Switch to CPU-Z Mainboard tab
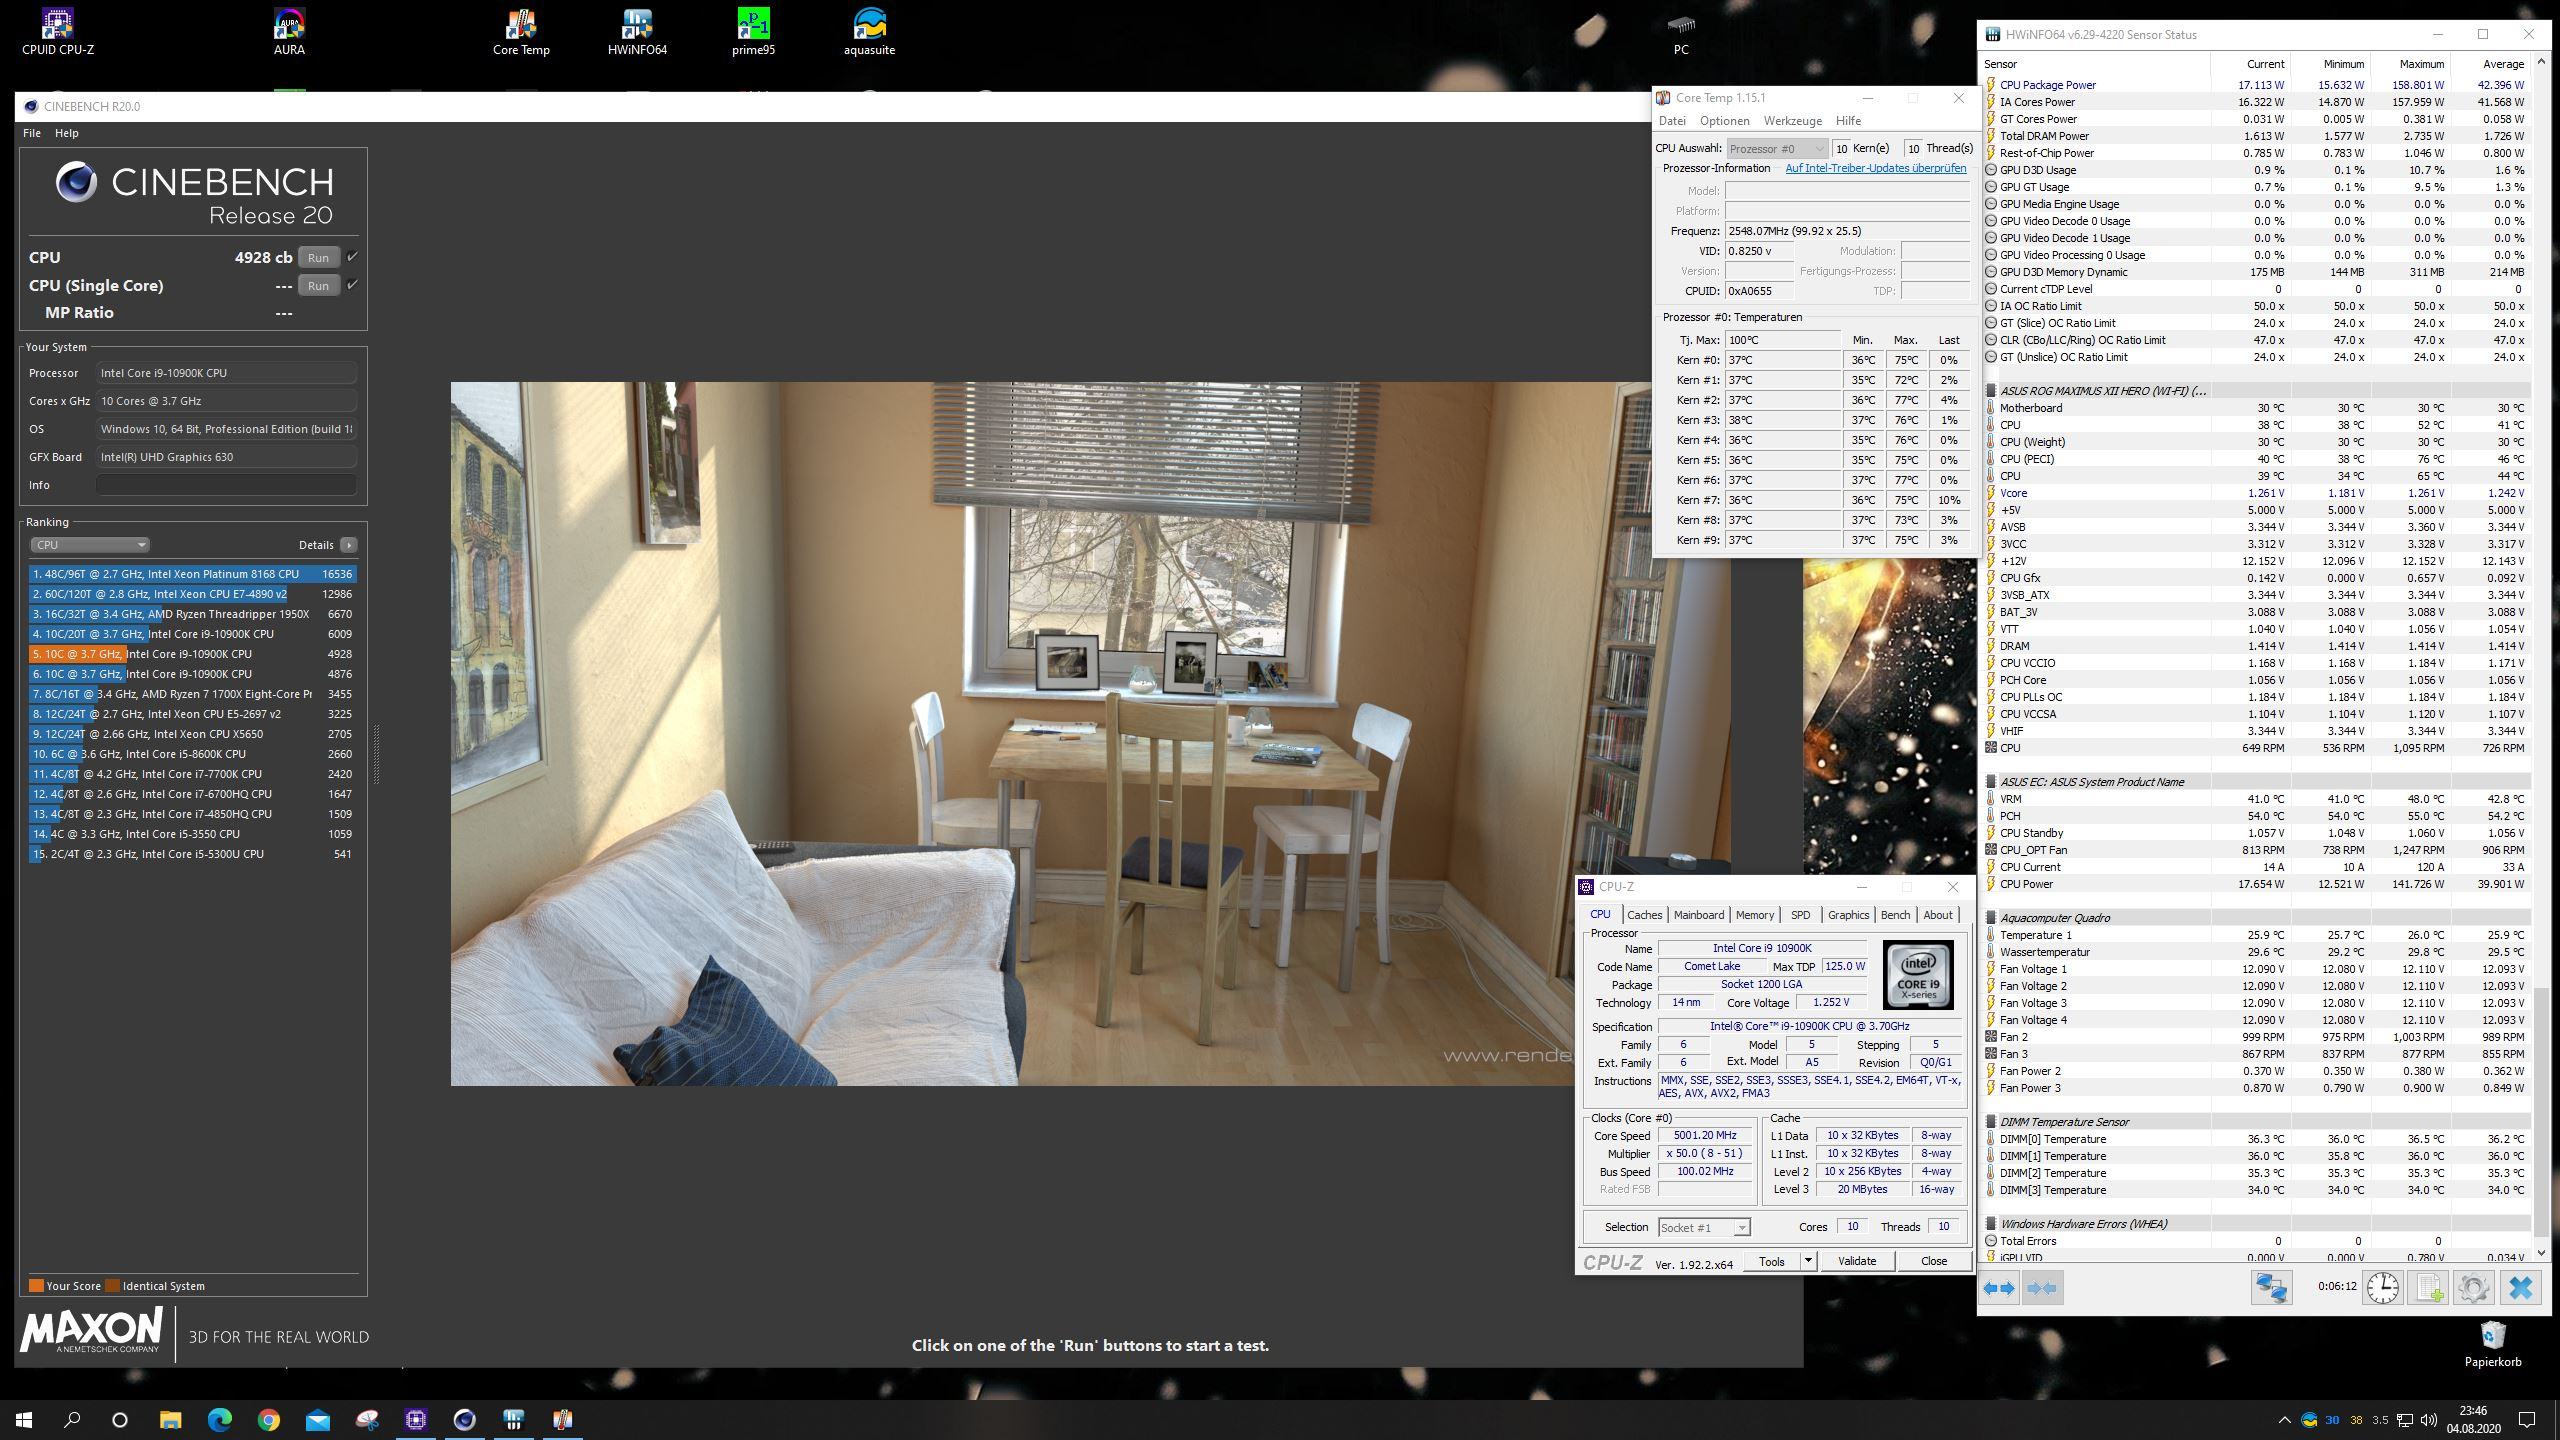Viewport: 2560px width, 1440px height. pyautogui.click(x=1698, y=915)
